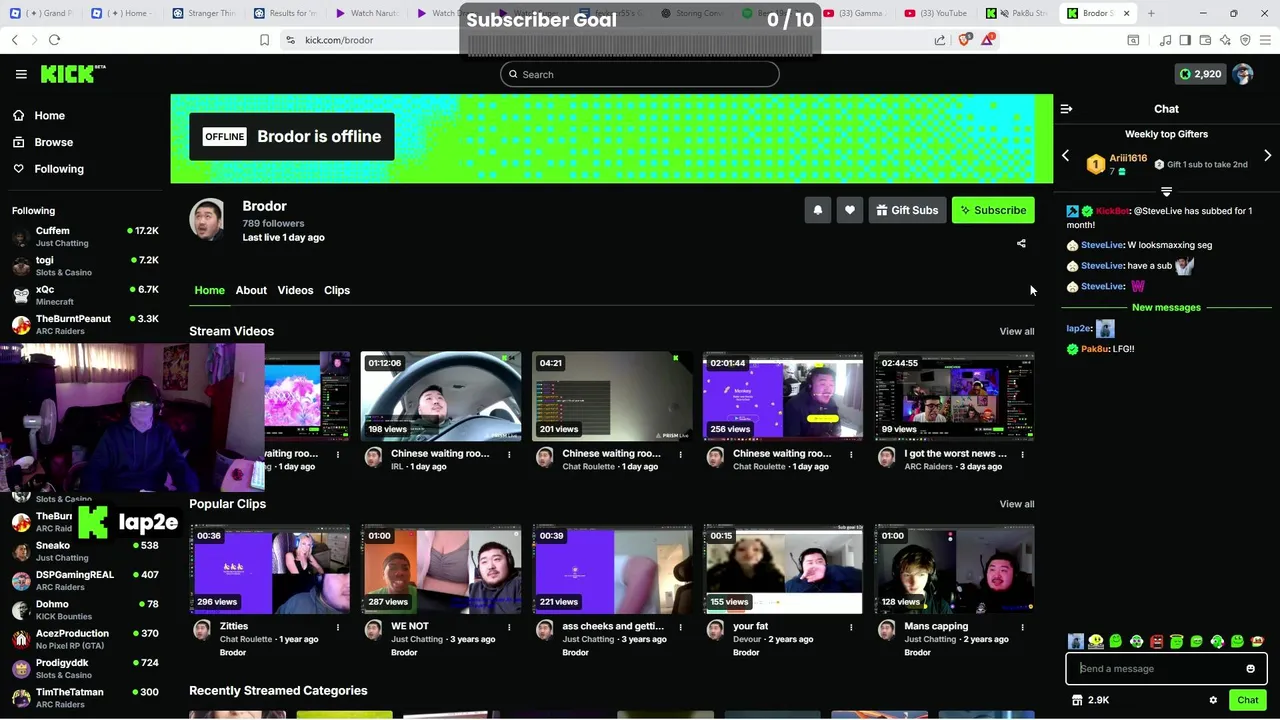Go to Home in sidebar

(x=49, y=115)
